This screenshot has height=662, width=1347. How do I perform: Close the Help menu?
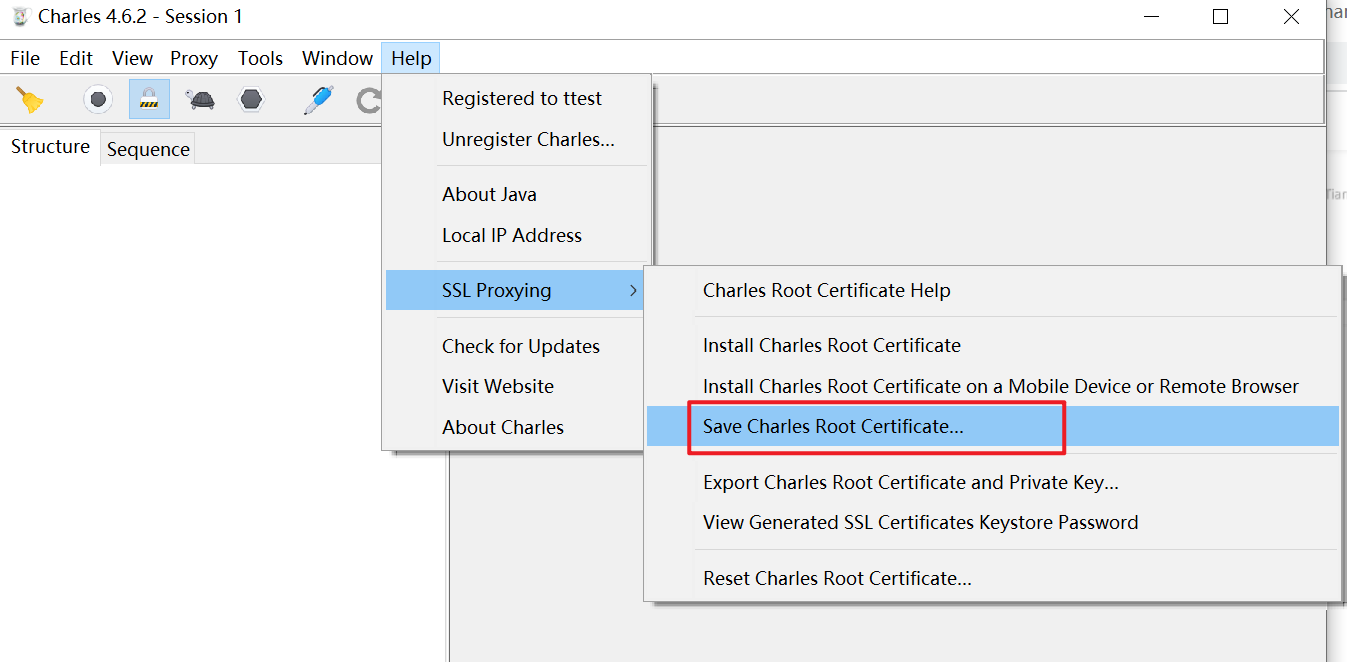point(411,58)
